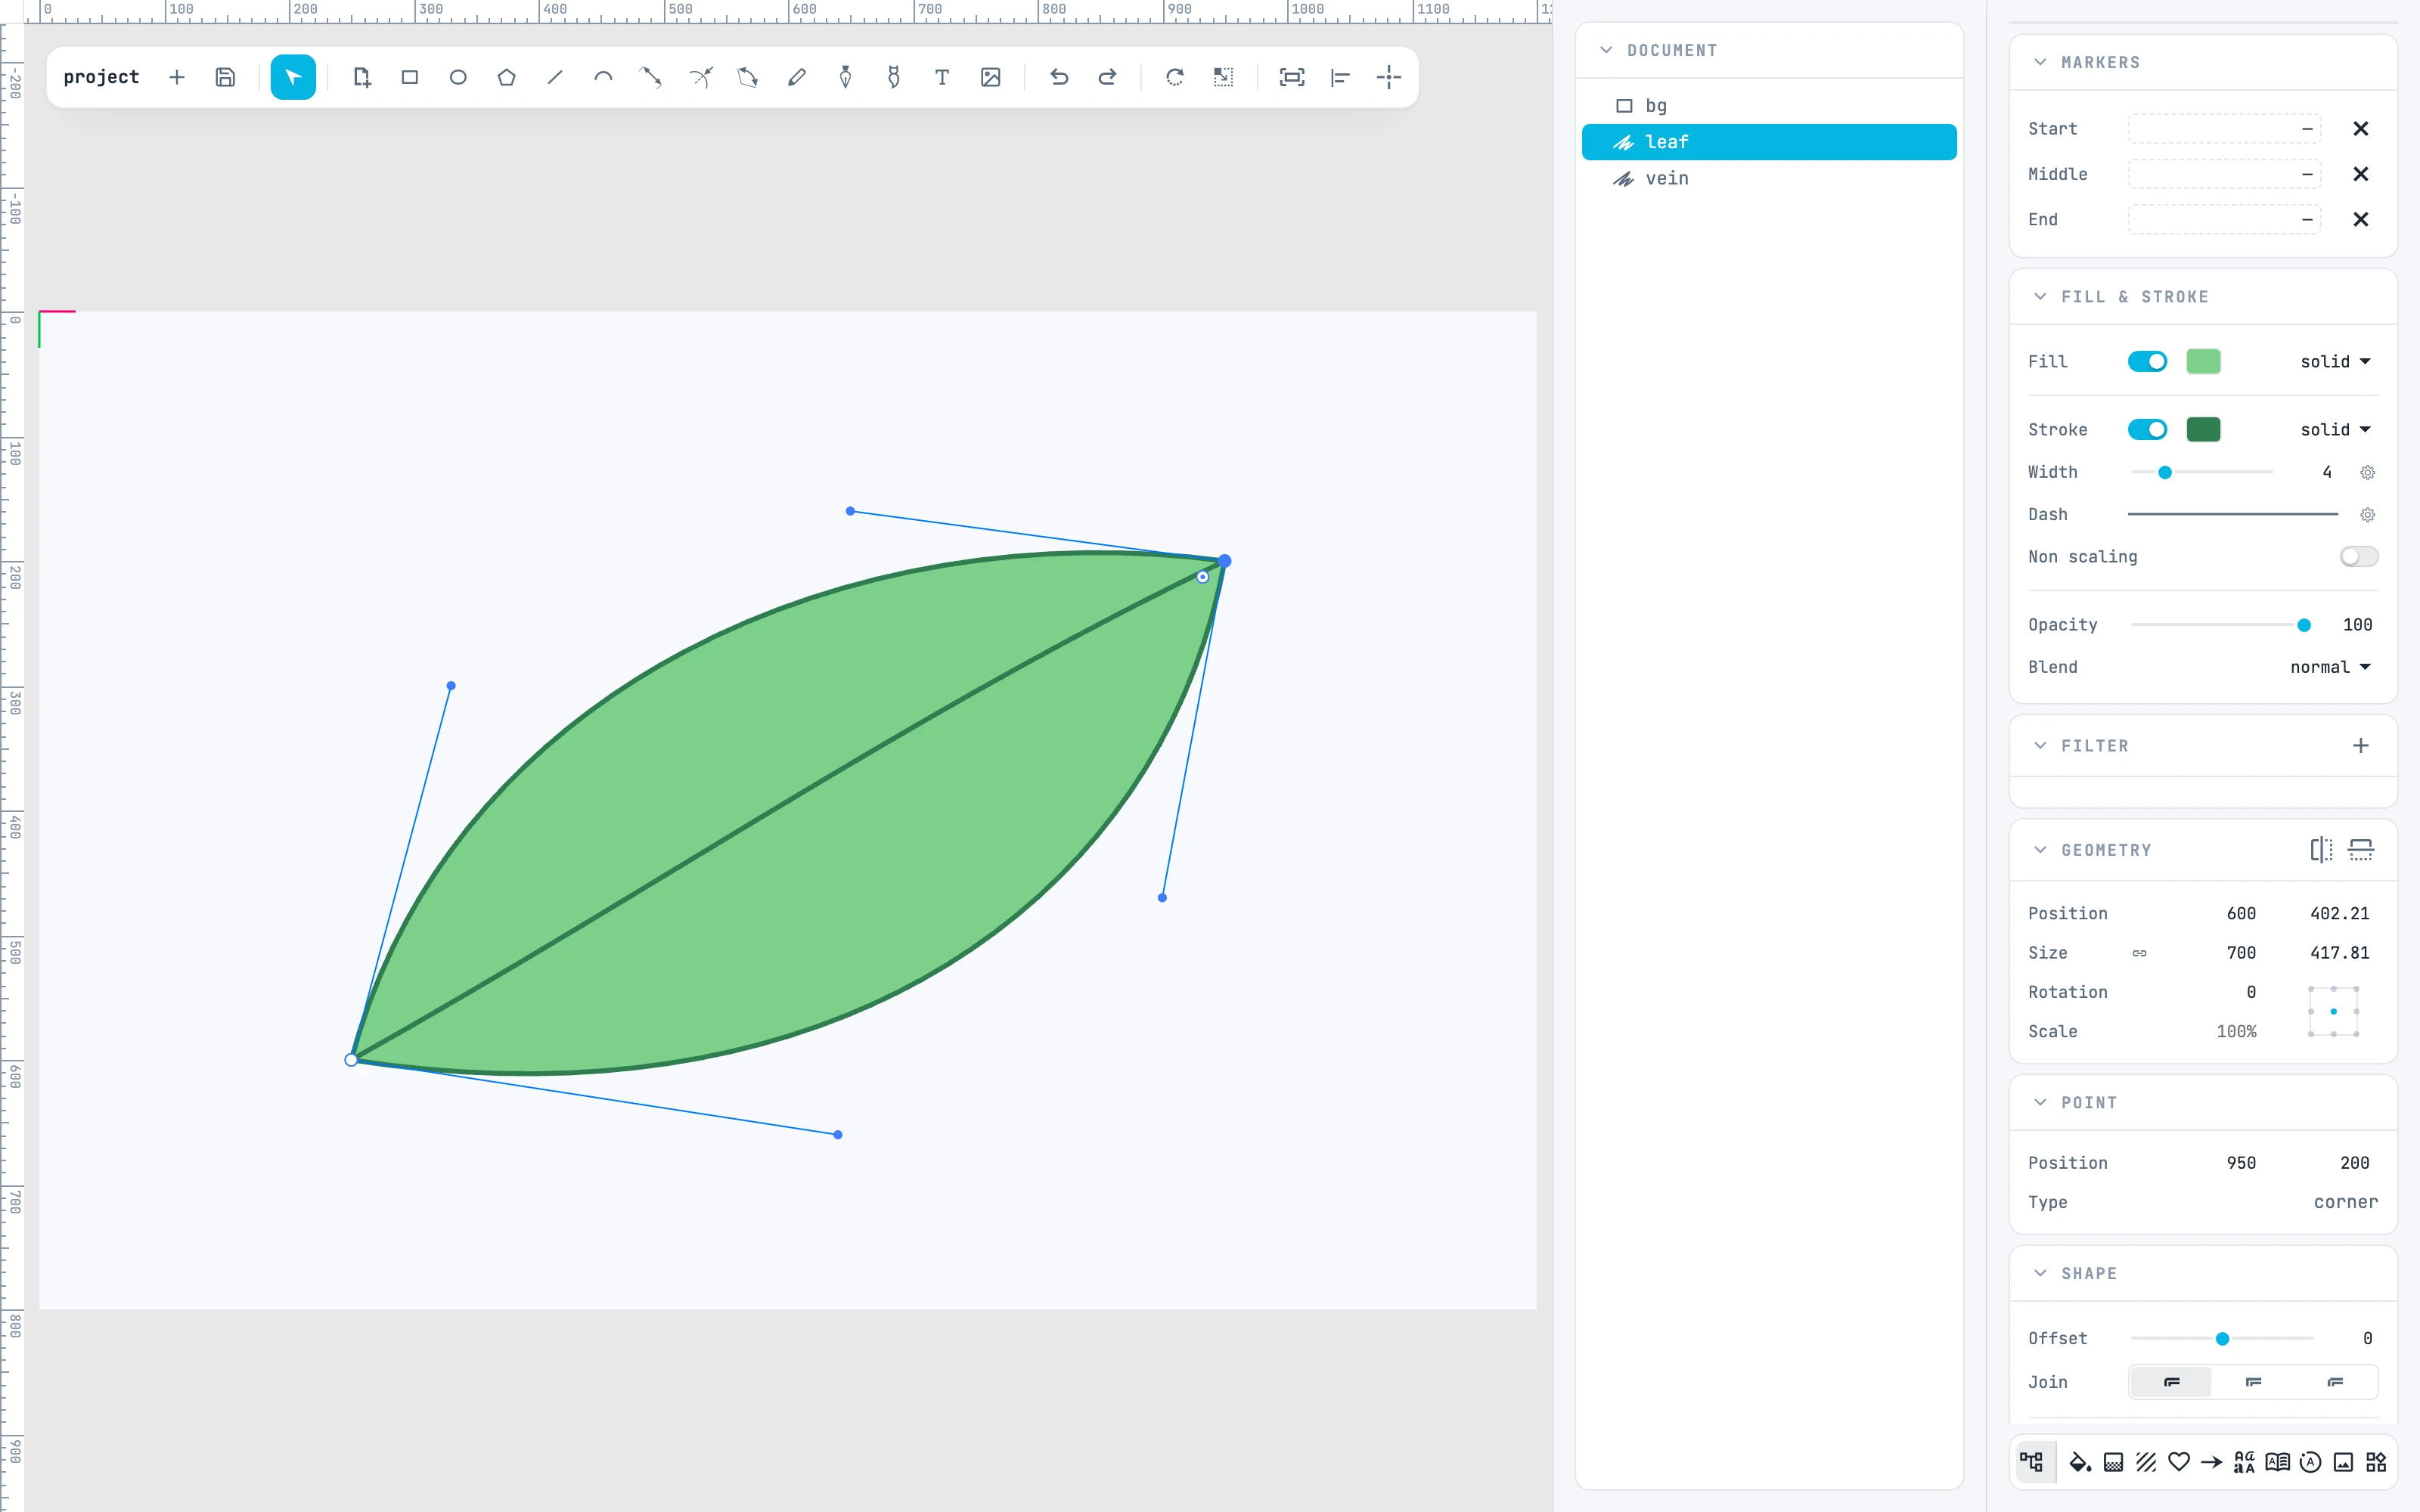Open the Fill type solid dropdown
Screen dimensions: 2420x1512
click(2336, 361)
